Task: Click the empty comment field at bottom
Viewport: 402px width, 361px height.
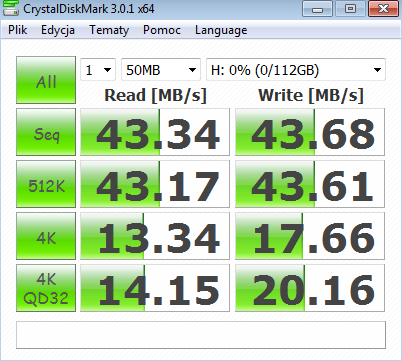Action: coord(201,335)
